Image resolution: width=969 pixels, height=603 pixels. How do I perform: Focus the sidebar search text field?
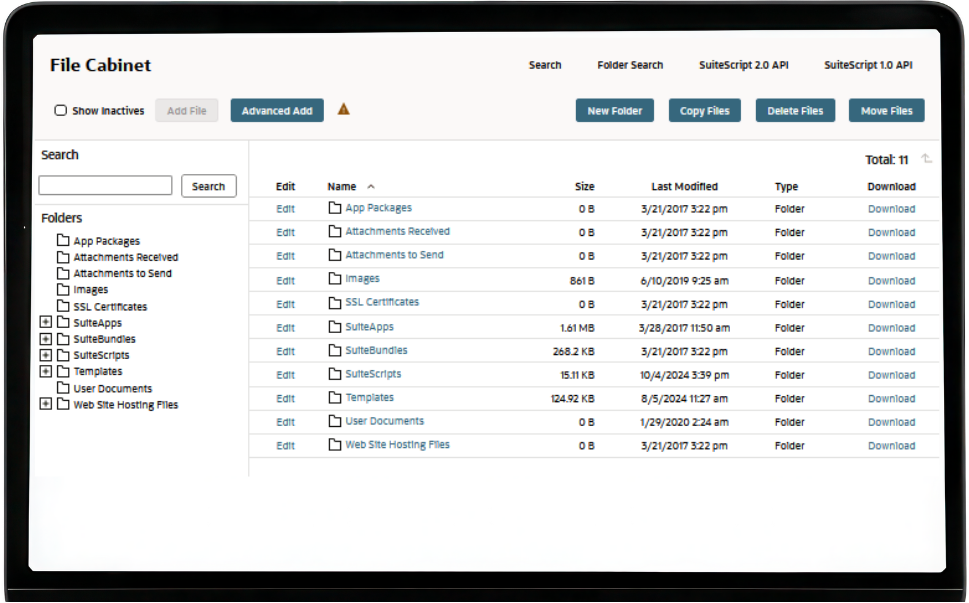tap(105, 186)
